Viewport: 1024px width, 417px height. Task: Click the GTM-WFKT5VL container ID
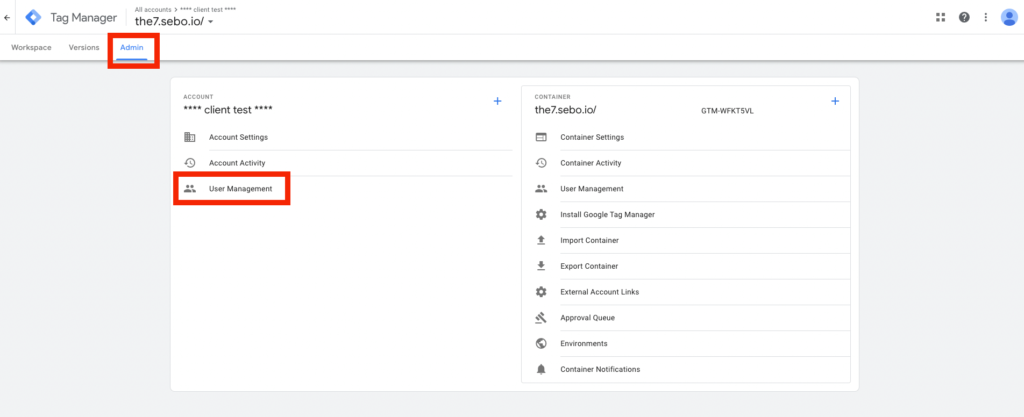pyautogui.click(x=728, y=111)
